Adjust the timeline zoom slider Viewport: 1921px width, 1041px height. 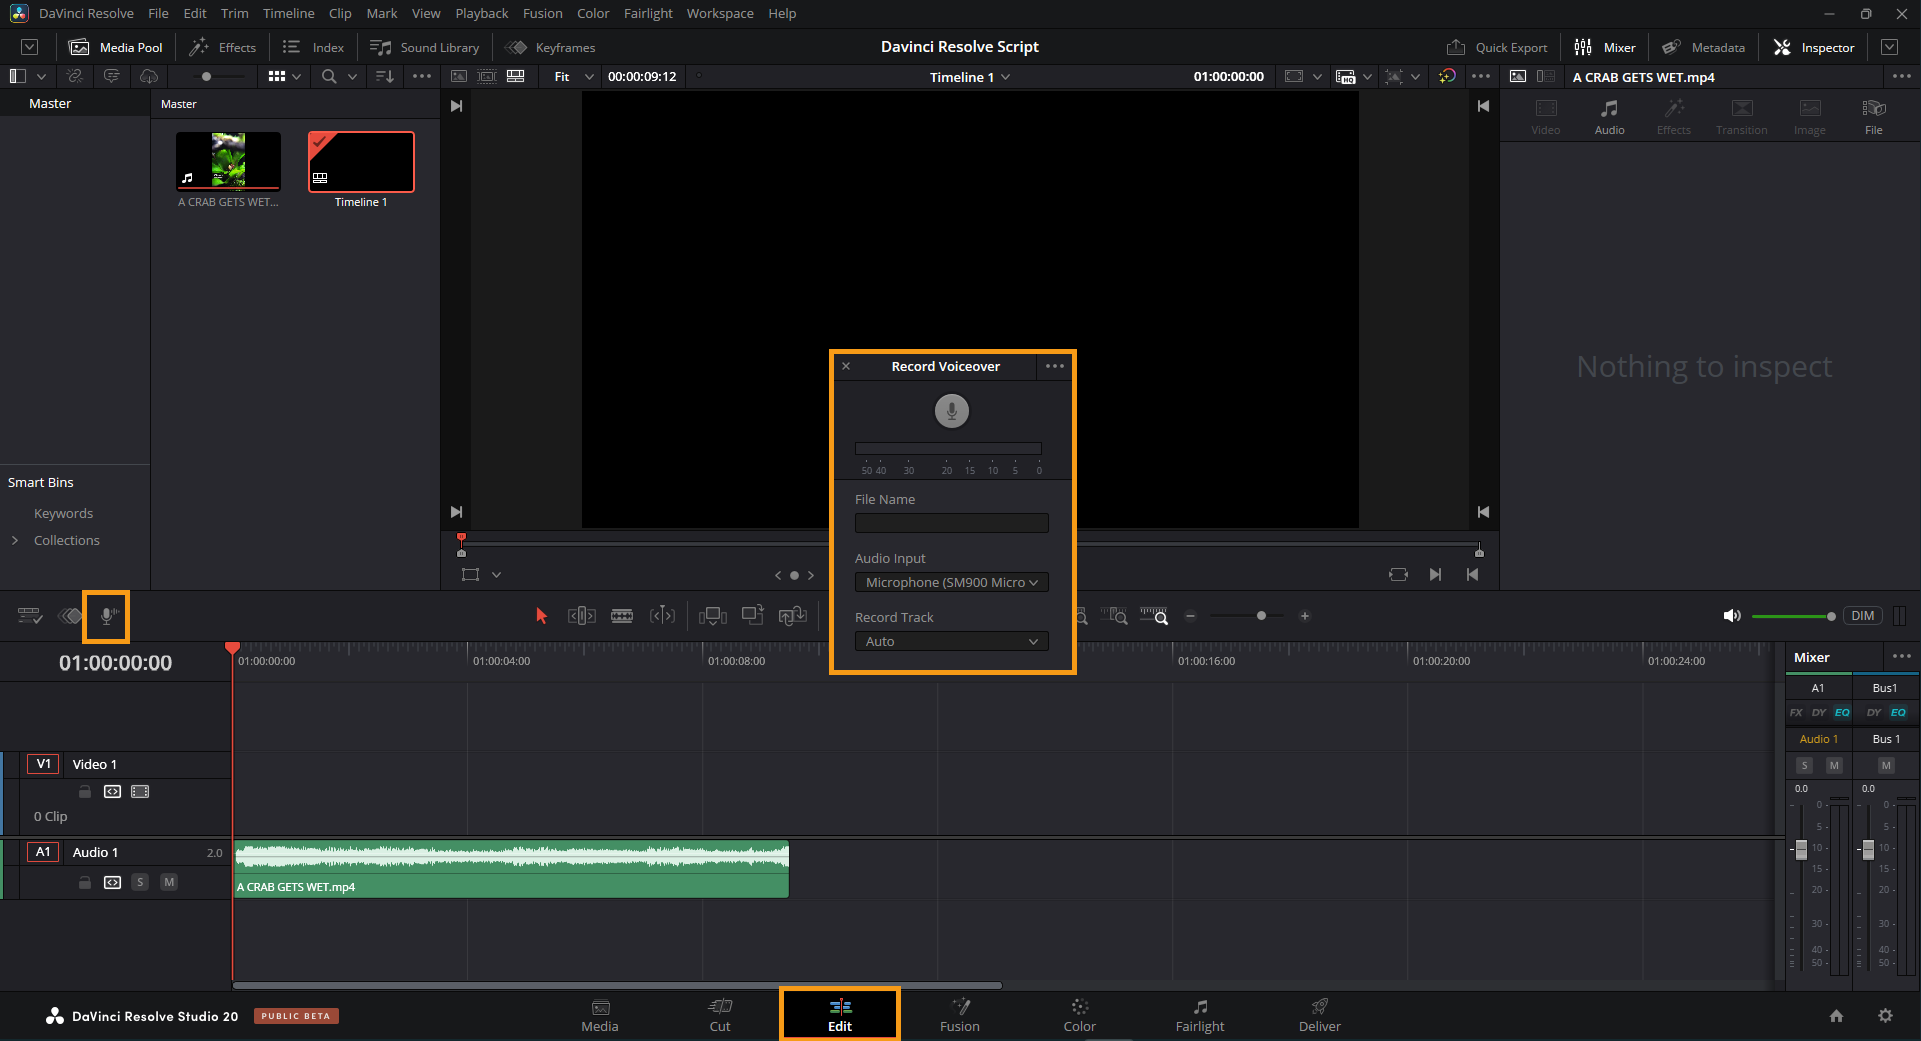pos(1247,616)
